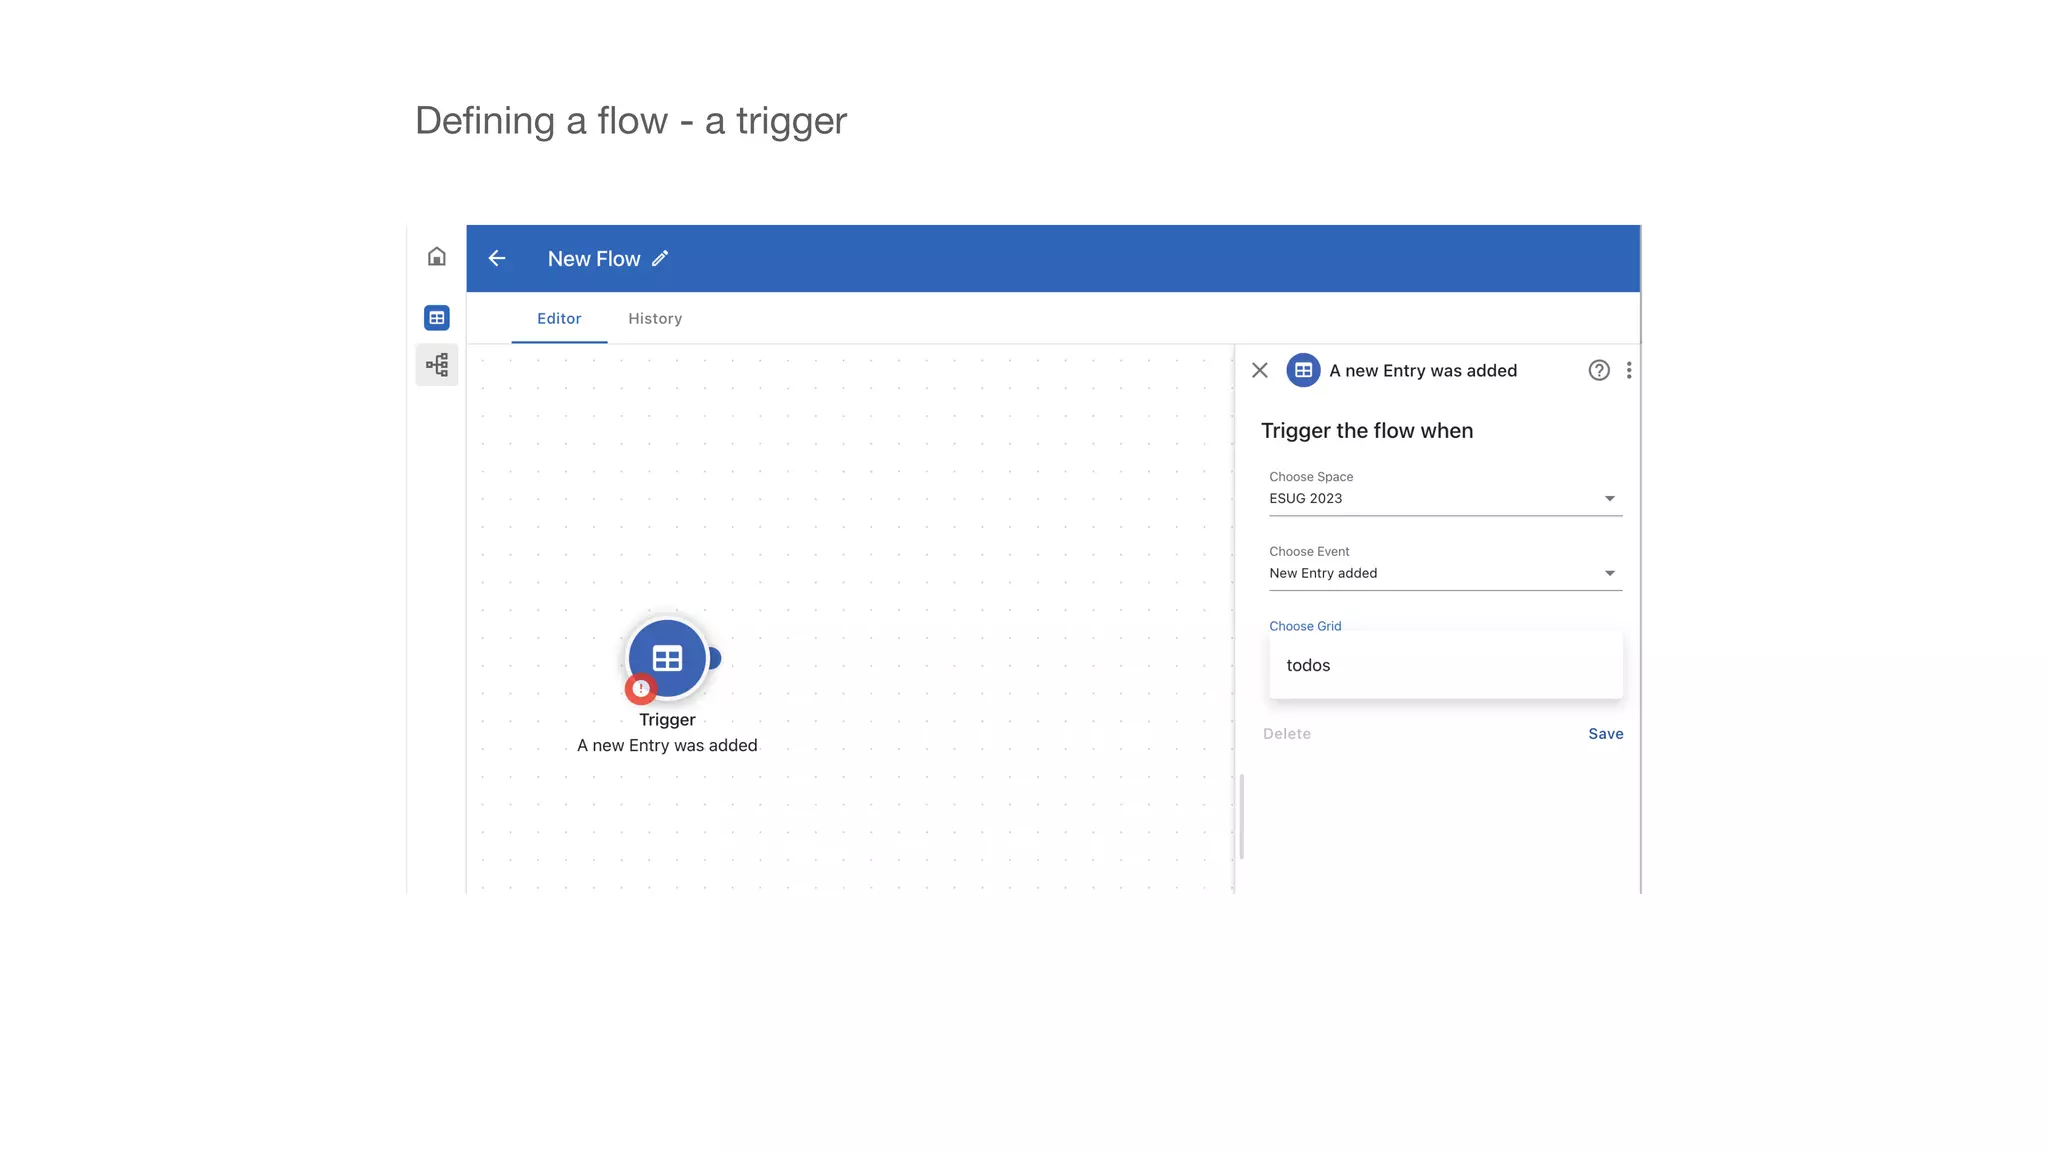Open the grids icon in sidebar
The image size is (2048, 1152).
(x=436, y=318)
